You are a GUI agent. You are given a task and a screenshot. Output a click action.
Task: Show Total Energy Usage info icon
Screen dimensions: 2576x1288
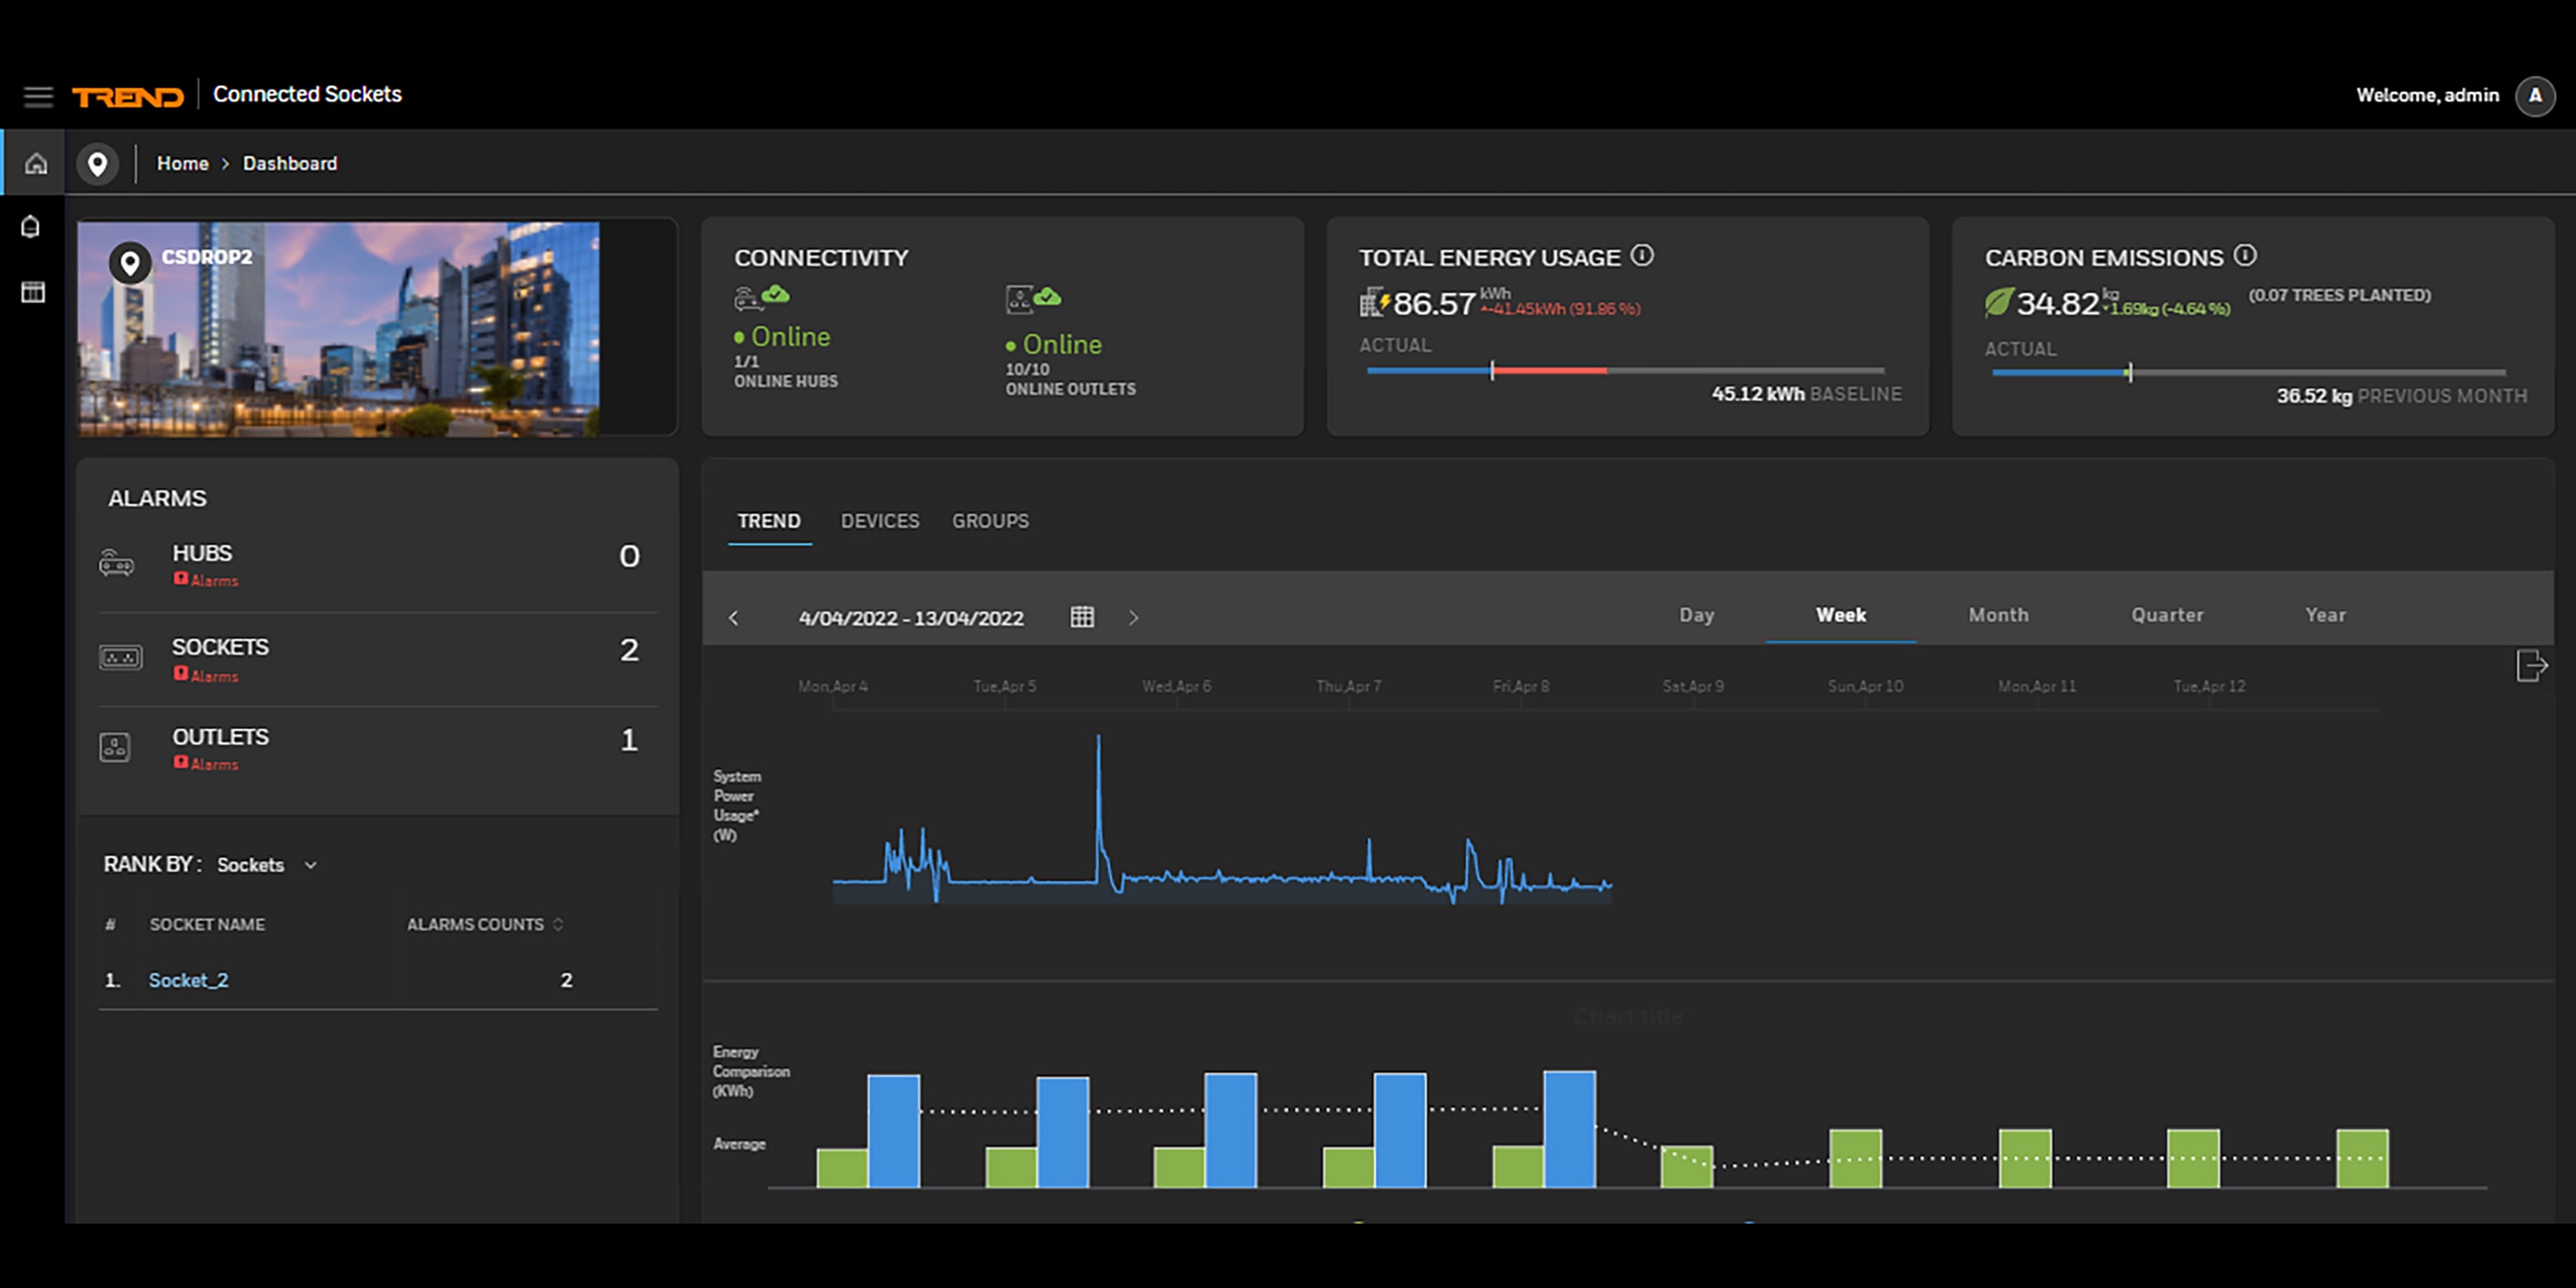[x=1642, y=256]
